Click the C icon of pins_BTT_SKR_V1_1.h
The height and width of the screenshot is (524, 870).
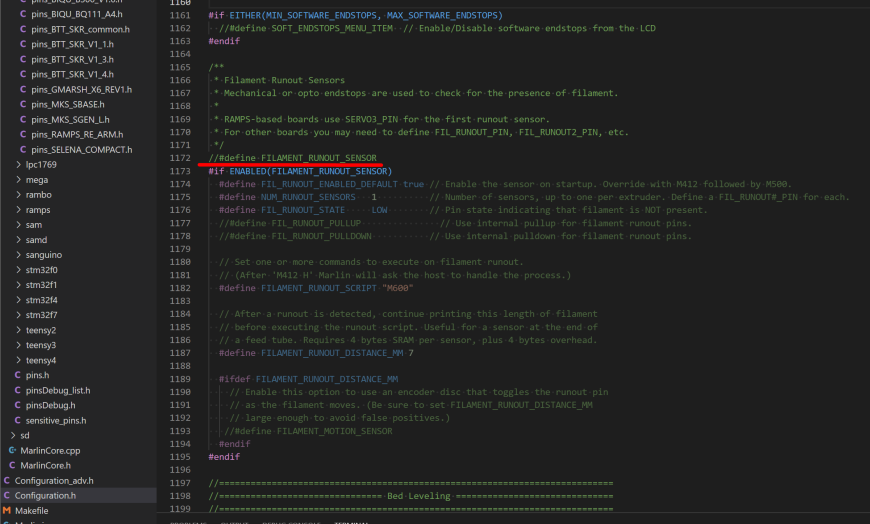pos(23,44)
